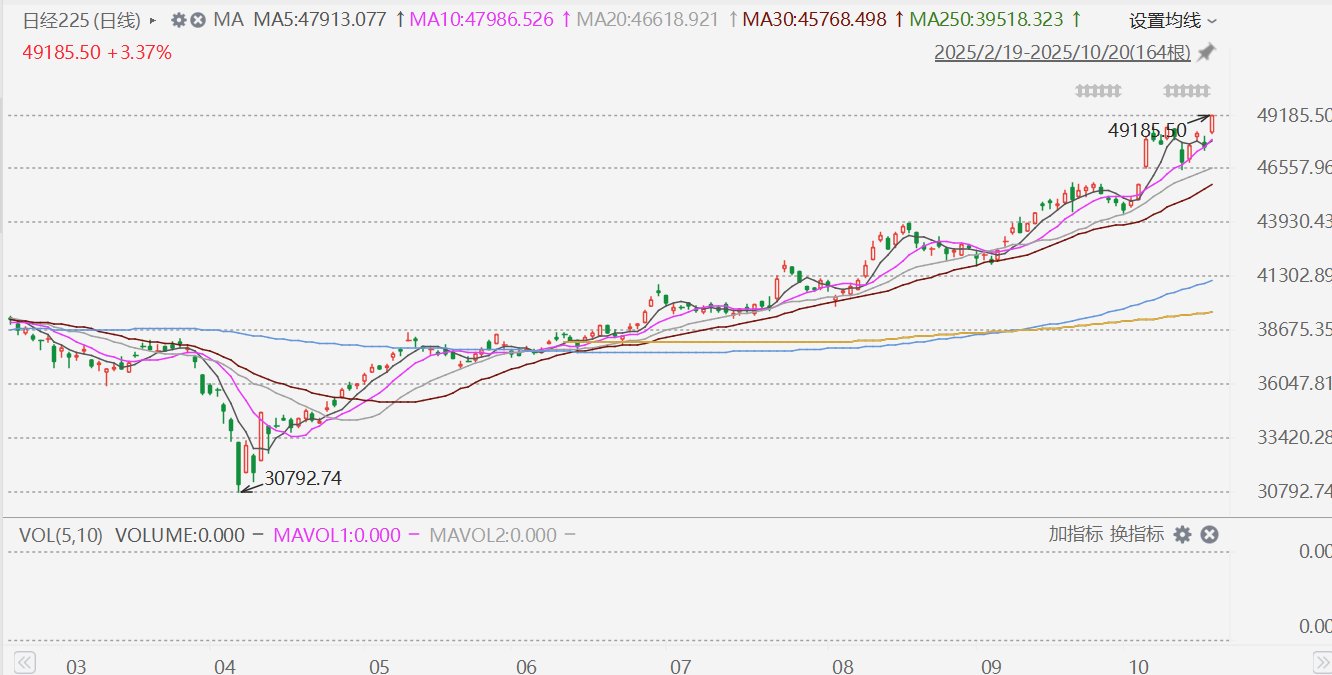This screenshot has height=675, width=1332.
Task: Select the MA indicator name label
Action: point(229,20)
